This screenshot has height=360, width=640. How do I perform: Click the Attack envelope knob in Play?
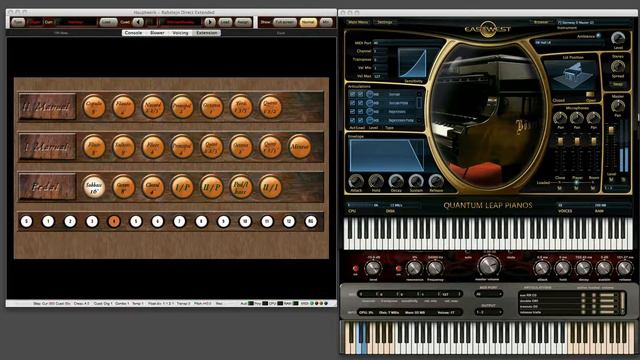pyautogui.click(x=356, y=181)
